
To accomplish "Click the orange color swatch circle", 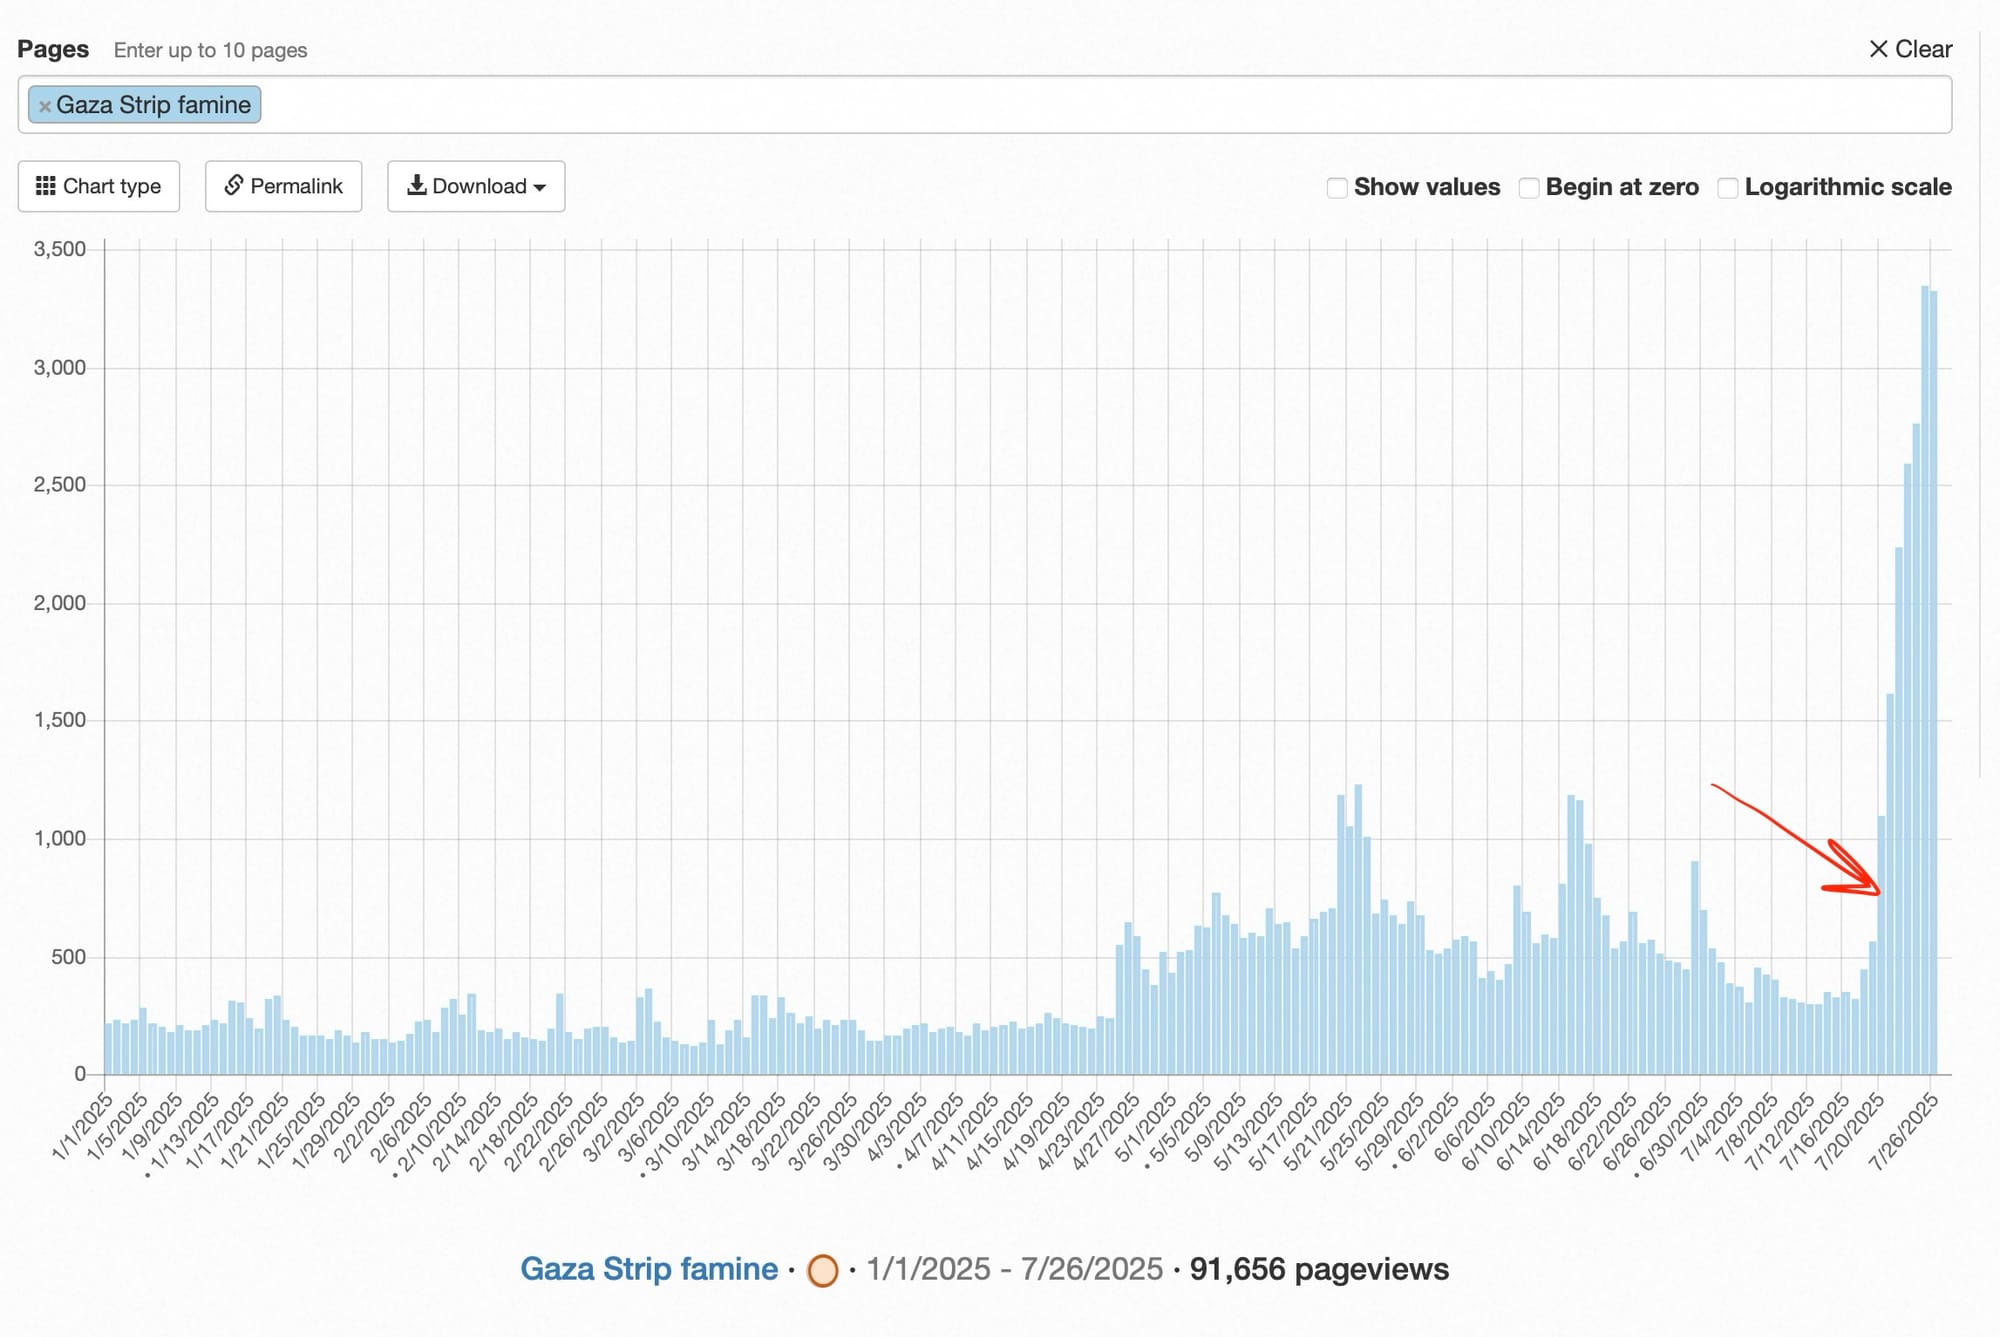I will coord(822,1271).
